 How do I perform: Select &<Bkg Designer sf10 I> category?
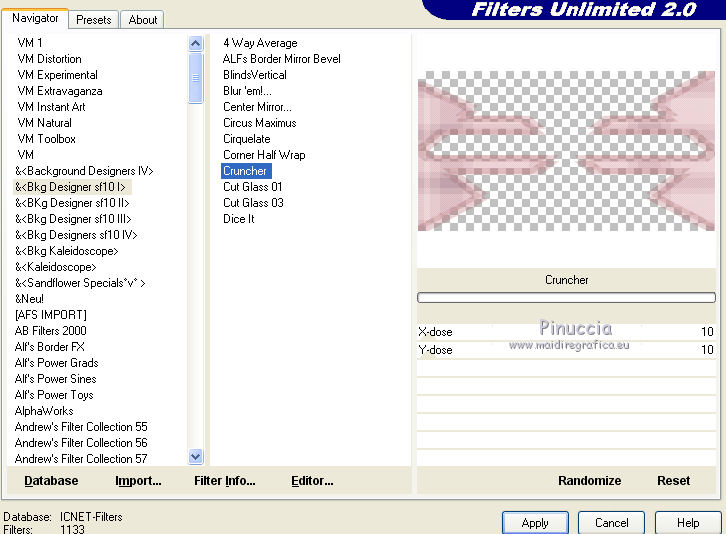click(70, 187)
